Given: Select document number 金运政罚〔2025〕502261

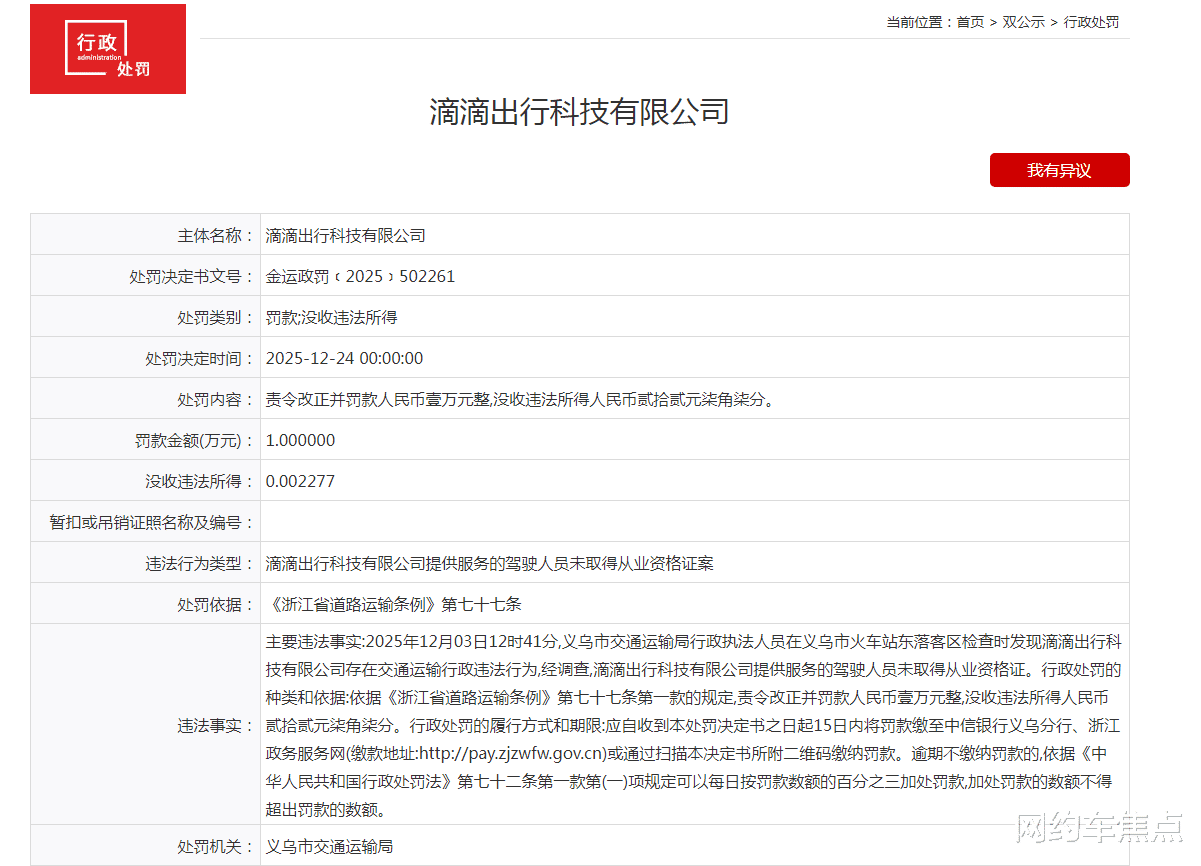Looking at the screenshot, I should coord(361,276).
